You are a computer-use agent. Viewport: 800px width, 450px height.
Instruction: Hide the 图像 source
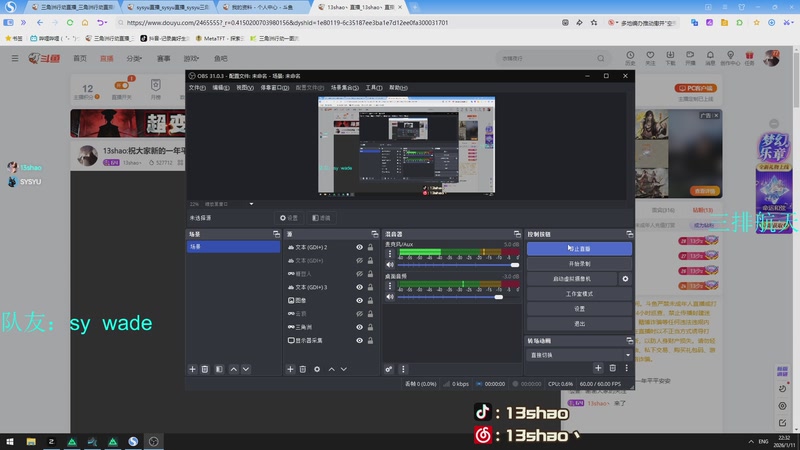(x=360, y=301)
